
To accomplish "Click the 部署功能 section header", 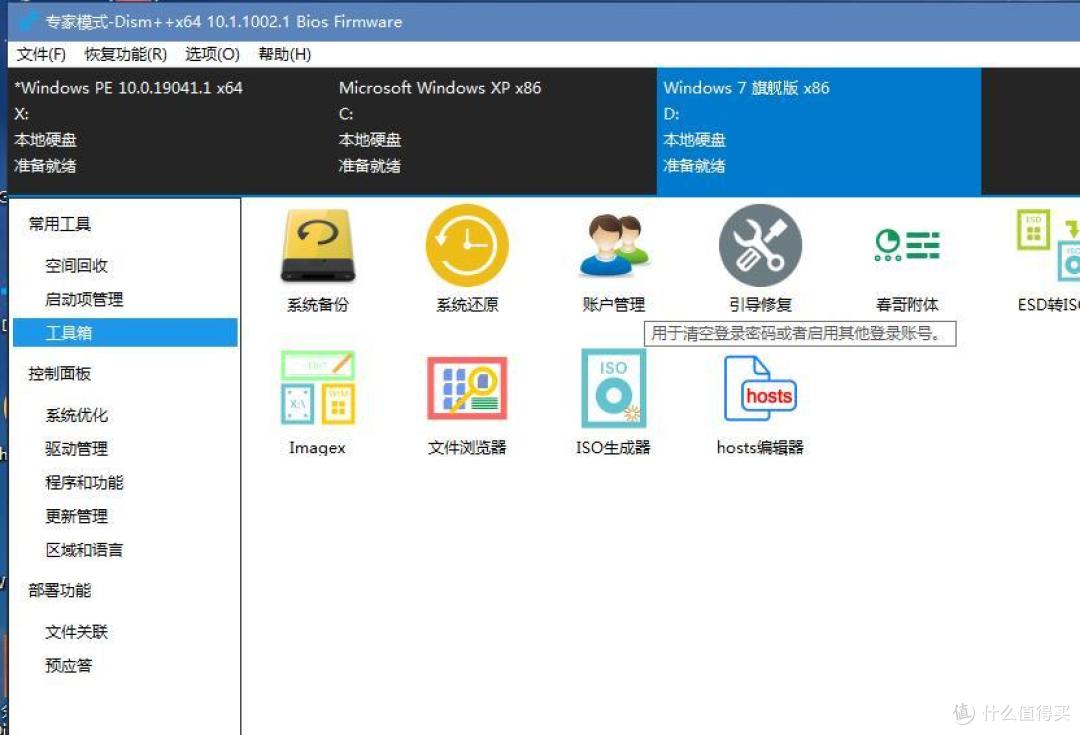I will click(x=59, y=590).
